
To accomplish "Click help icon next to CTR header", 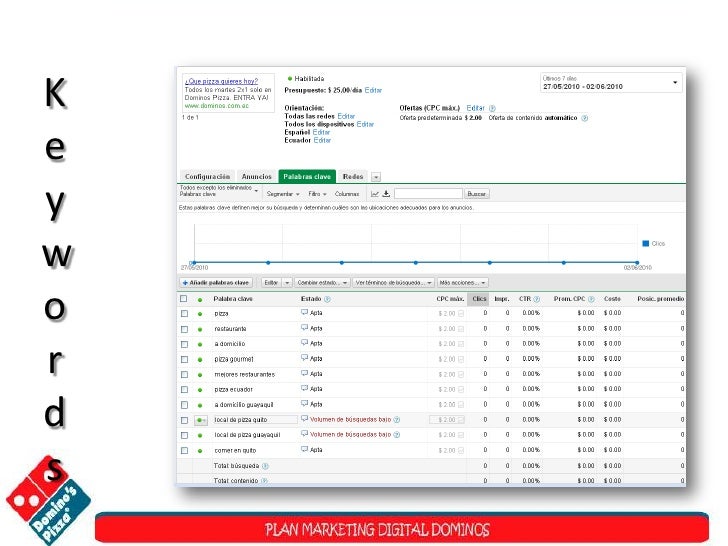I will coord(537,299).
